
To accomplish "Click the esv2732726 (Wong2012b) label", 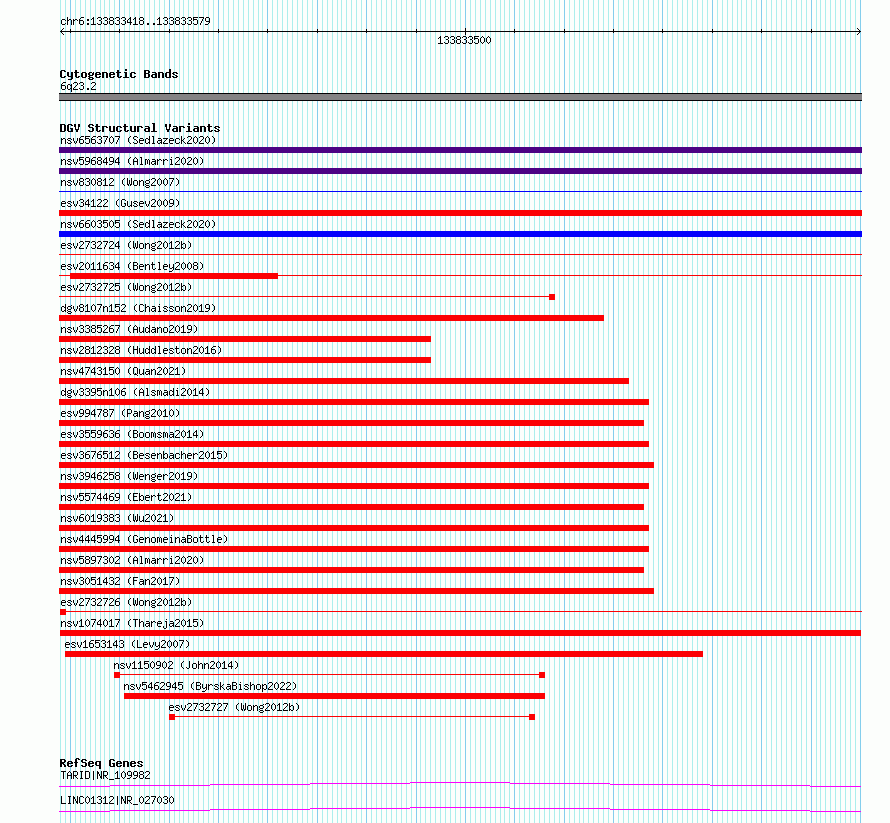I will pyautogui.click(x=126, y=602).
